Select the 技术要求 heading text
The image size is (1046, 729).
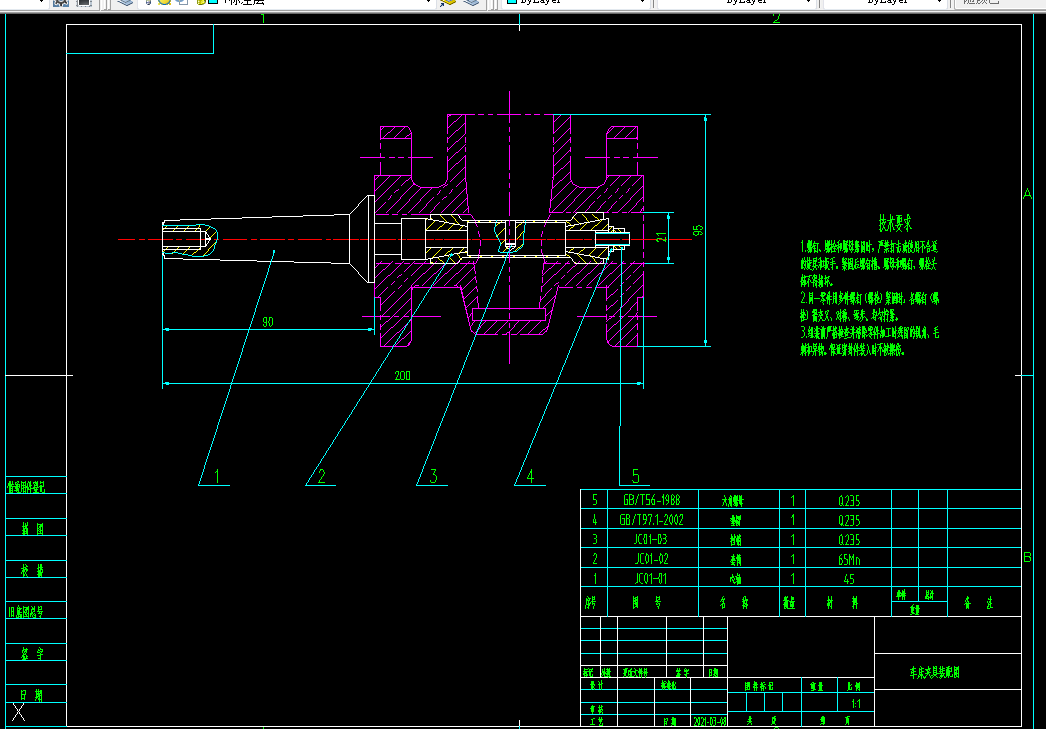[895, 223]
